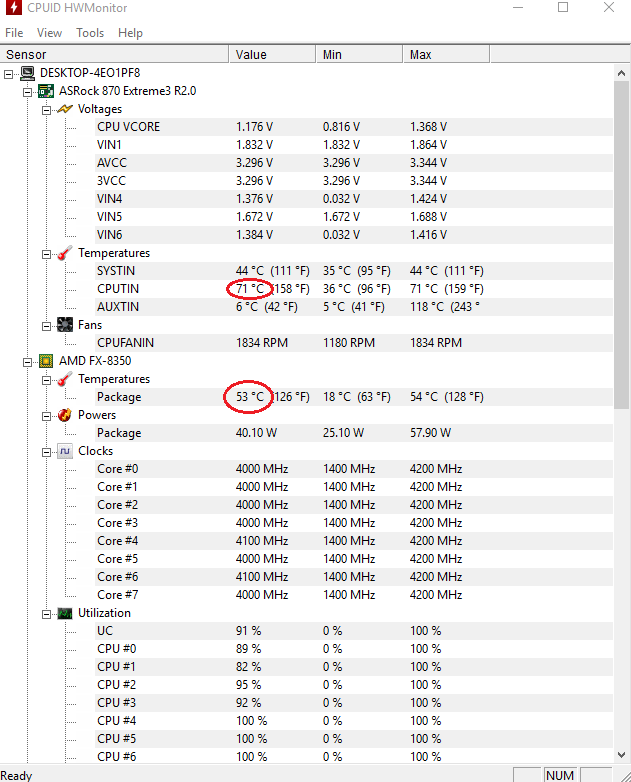Open the Tools menu
This screenshot has height=782, width=631.
coord(90,33)
